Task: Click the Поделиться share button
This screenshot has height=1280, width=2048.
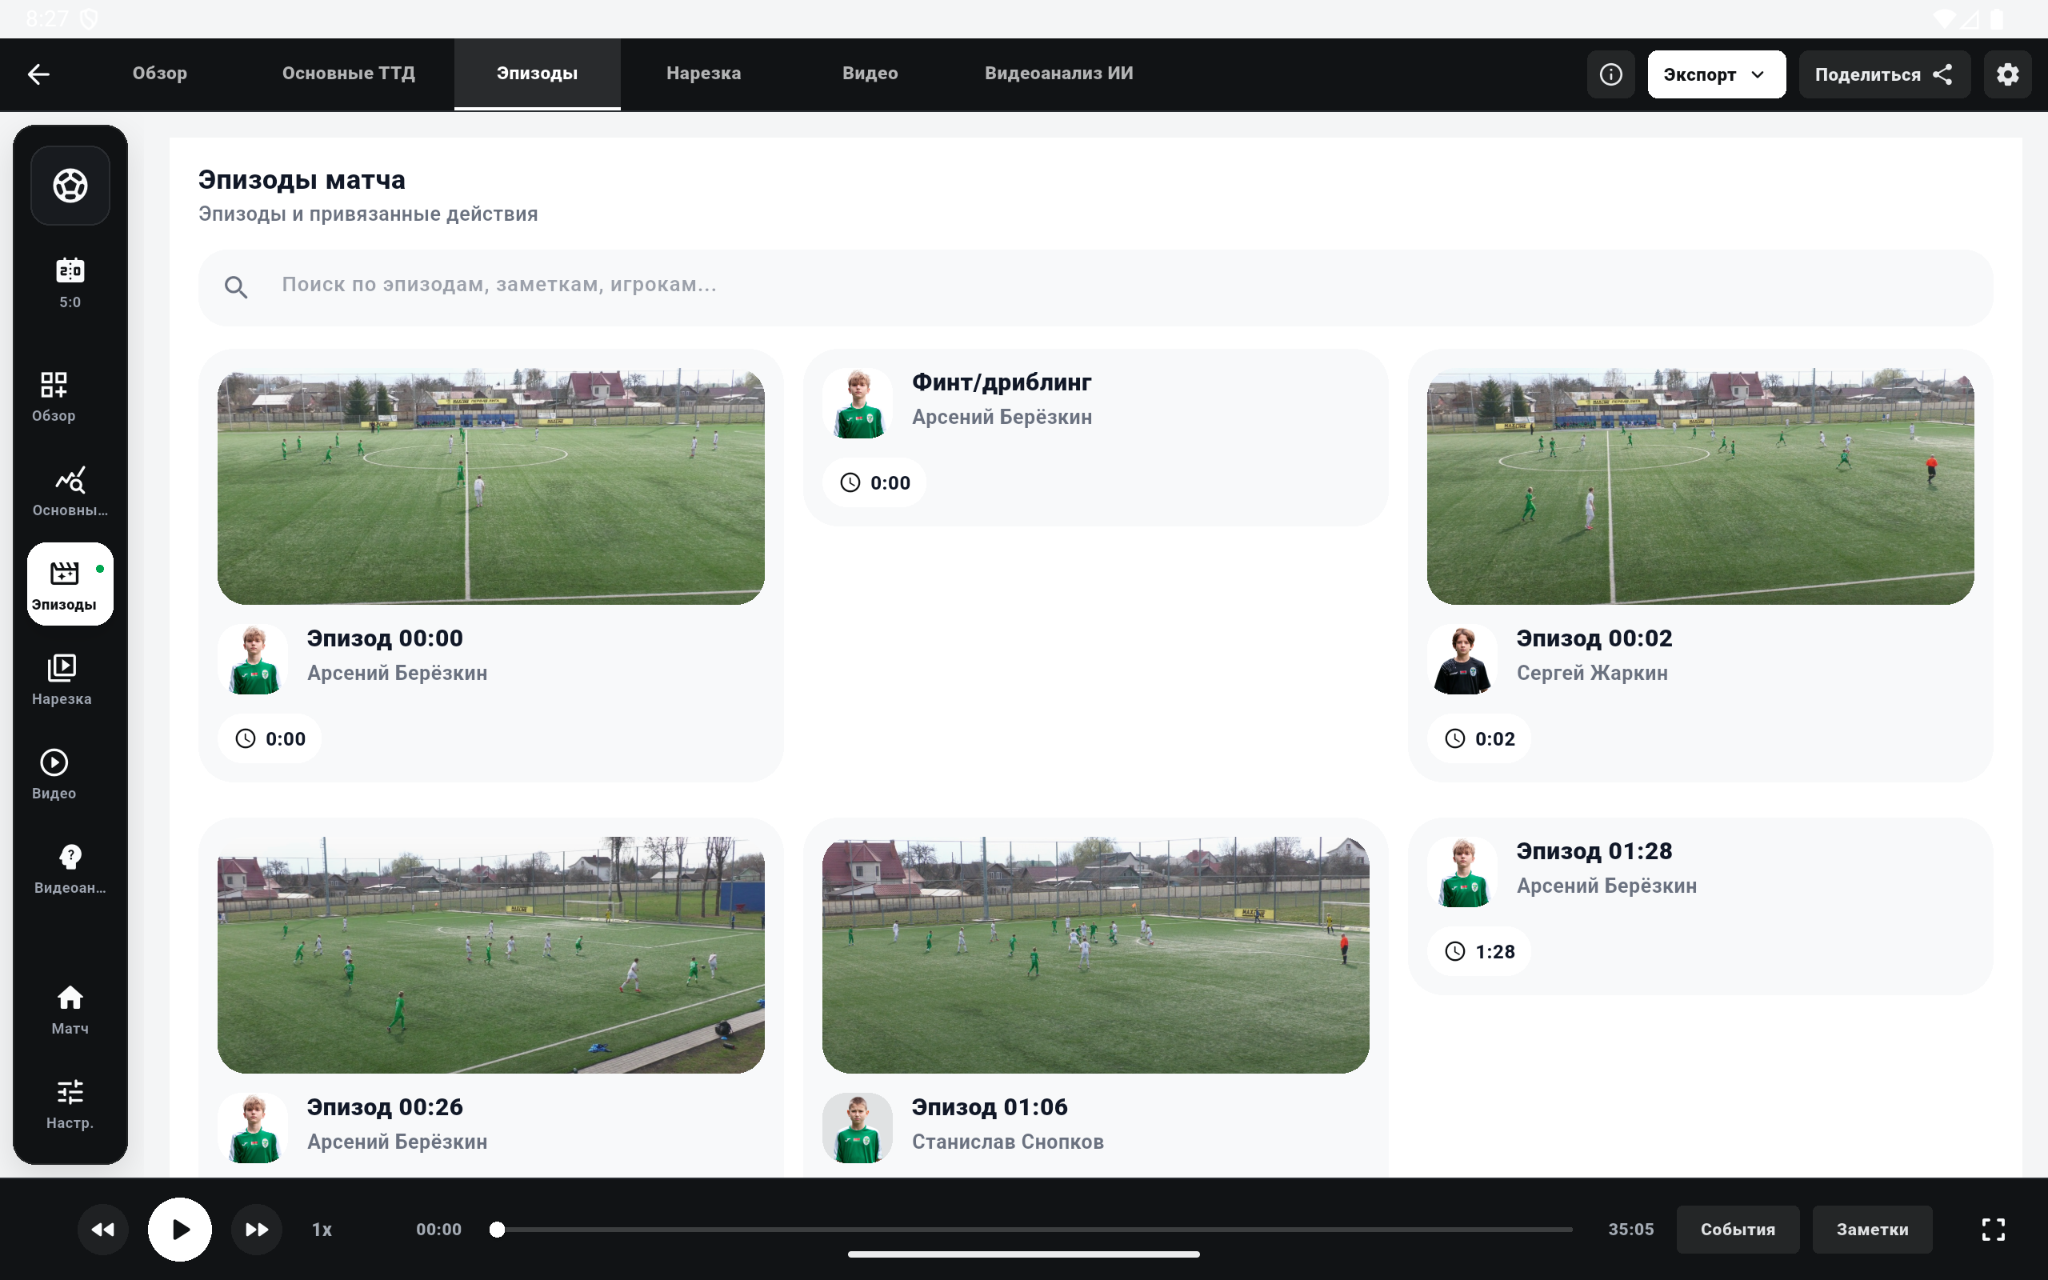Action: [x=1884, y=74]
